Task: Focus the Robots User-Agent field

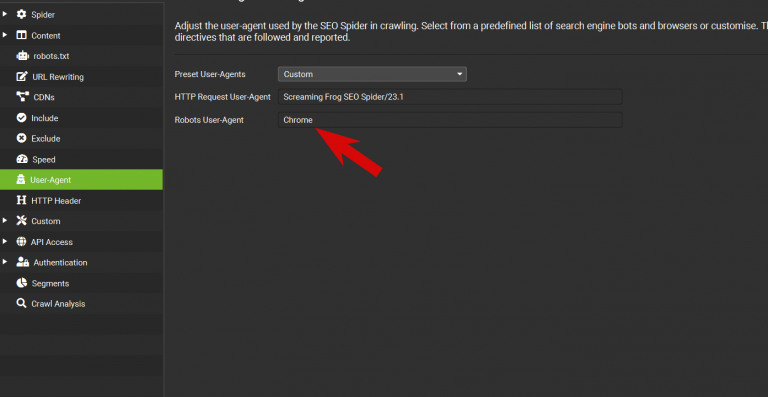Action: [x=450, y=120]
